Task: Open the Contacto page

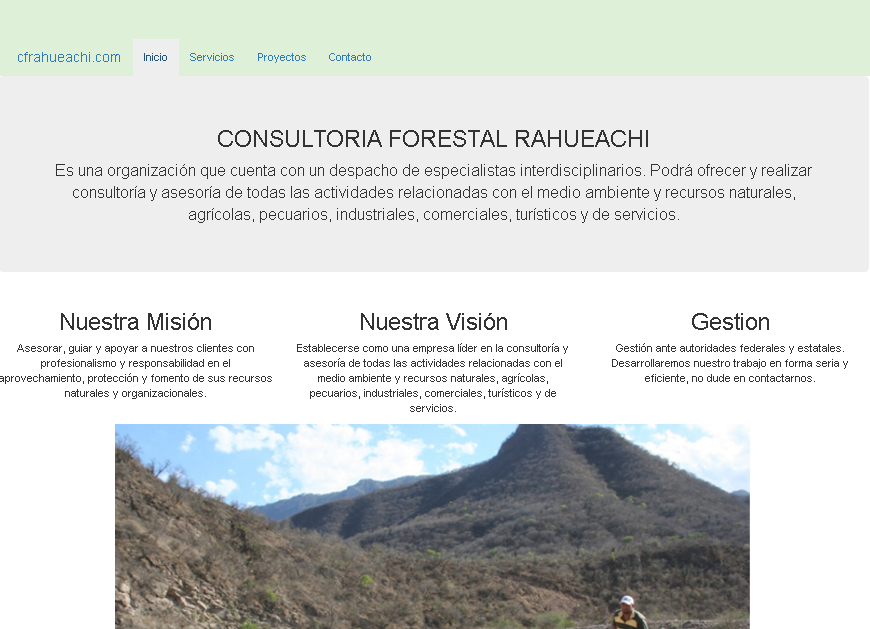Action: [x=350, y=57]
